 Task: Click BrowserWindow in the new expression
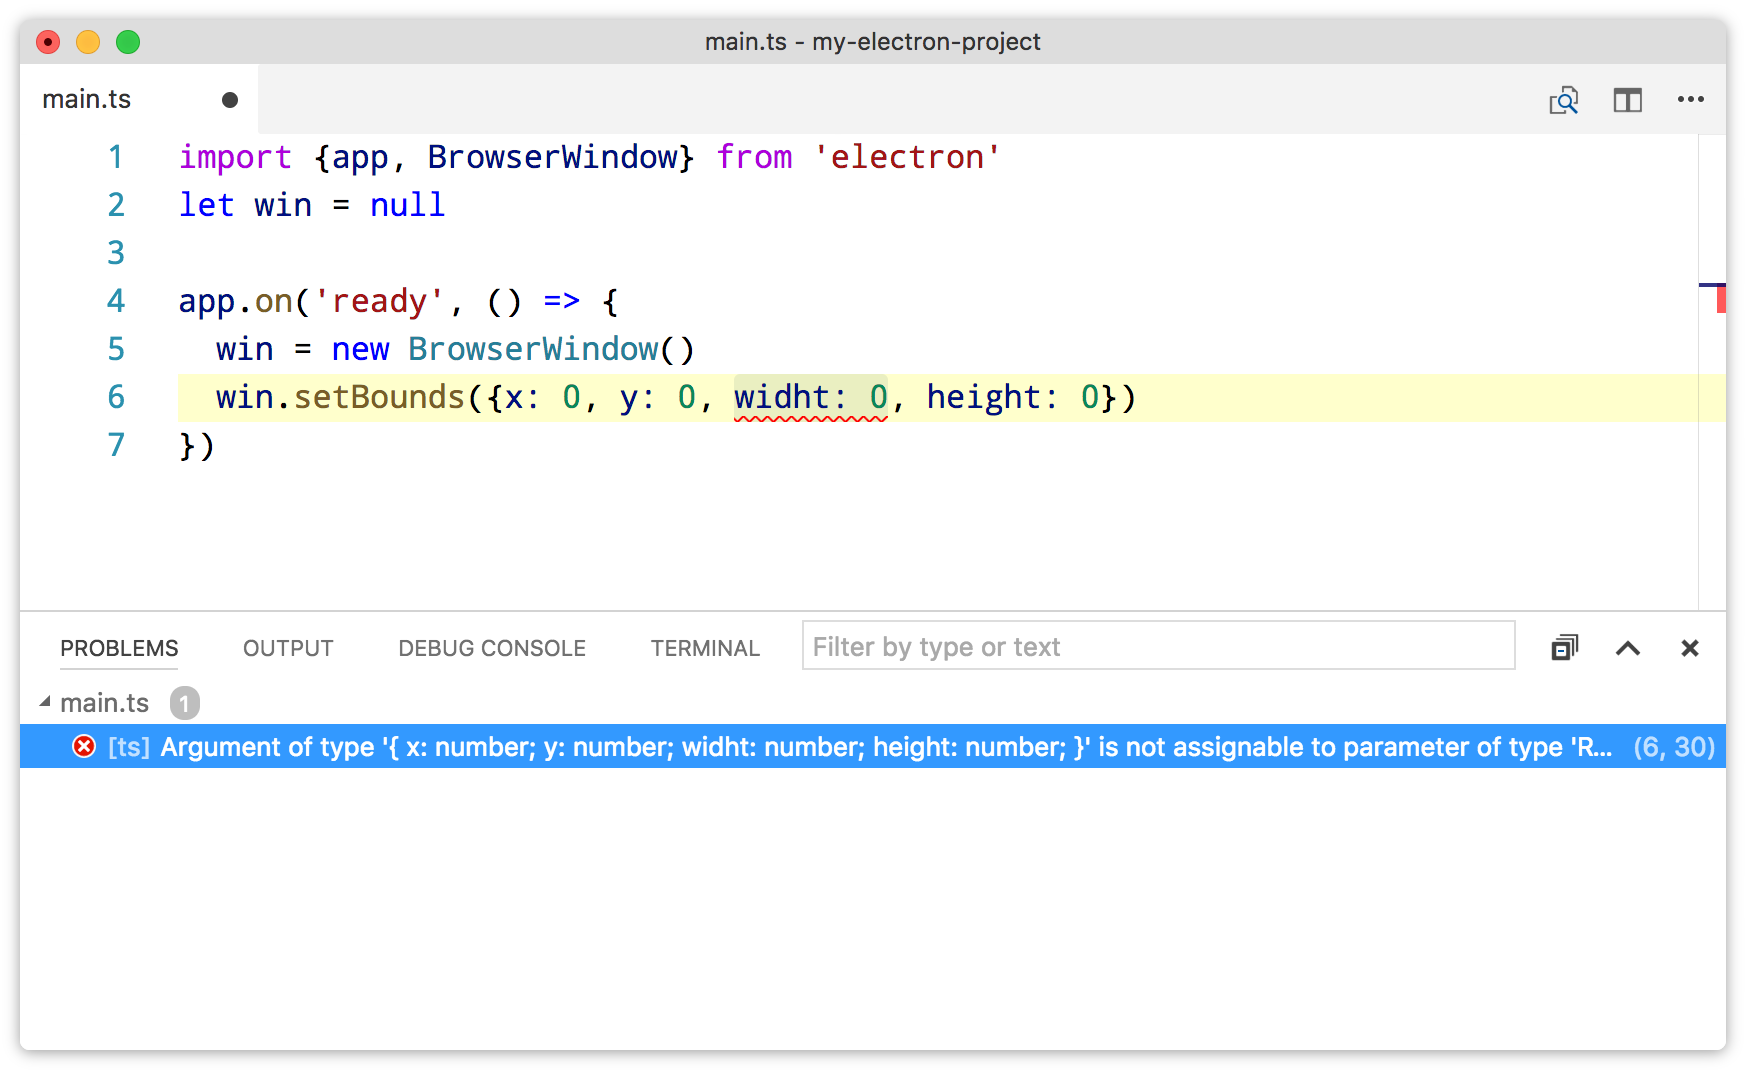pos(533,349)
